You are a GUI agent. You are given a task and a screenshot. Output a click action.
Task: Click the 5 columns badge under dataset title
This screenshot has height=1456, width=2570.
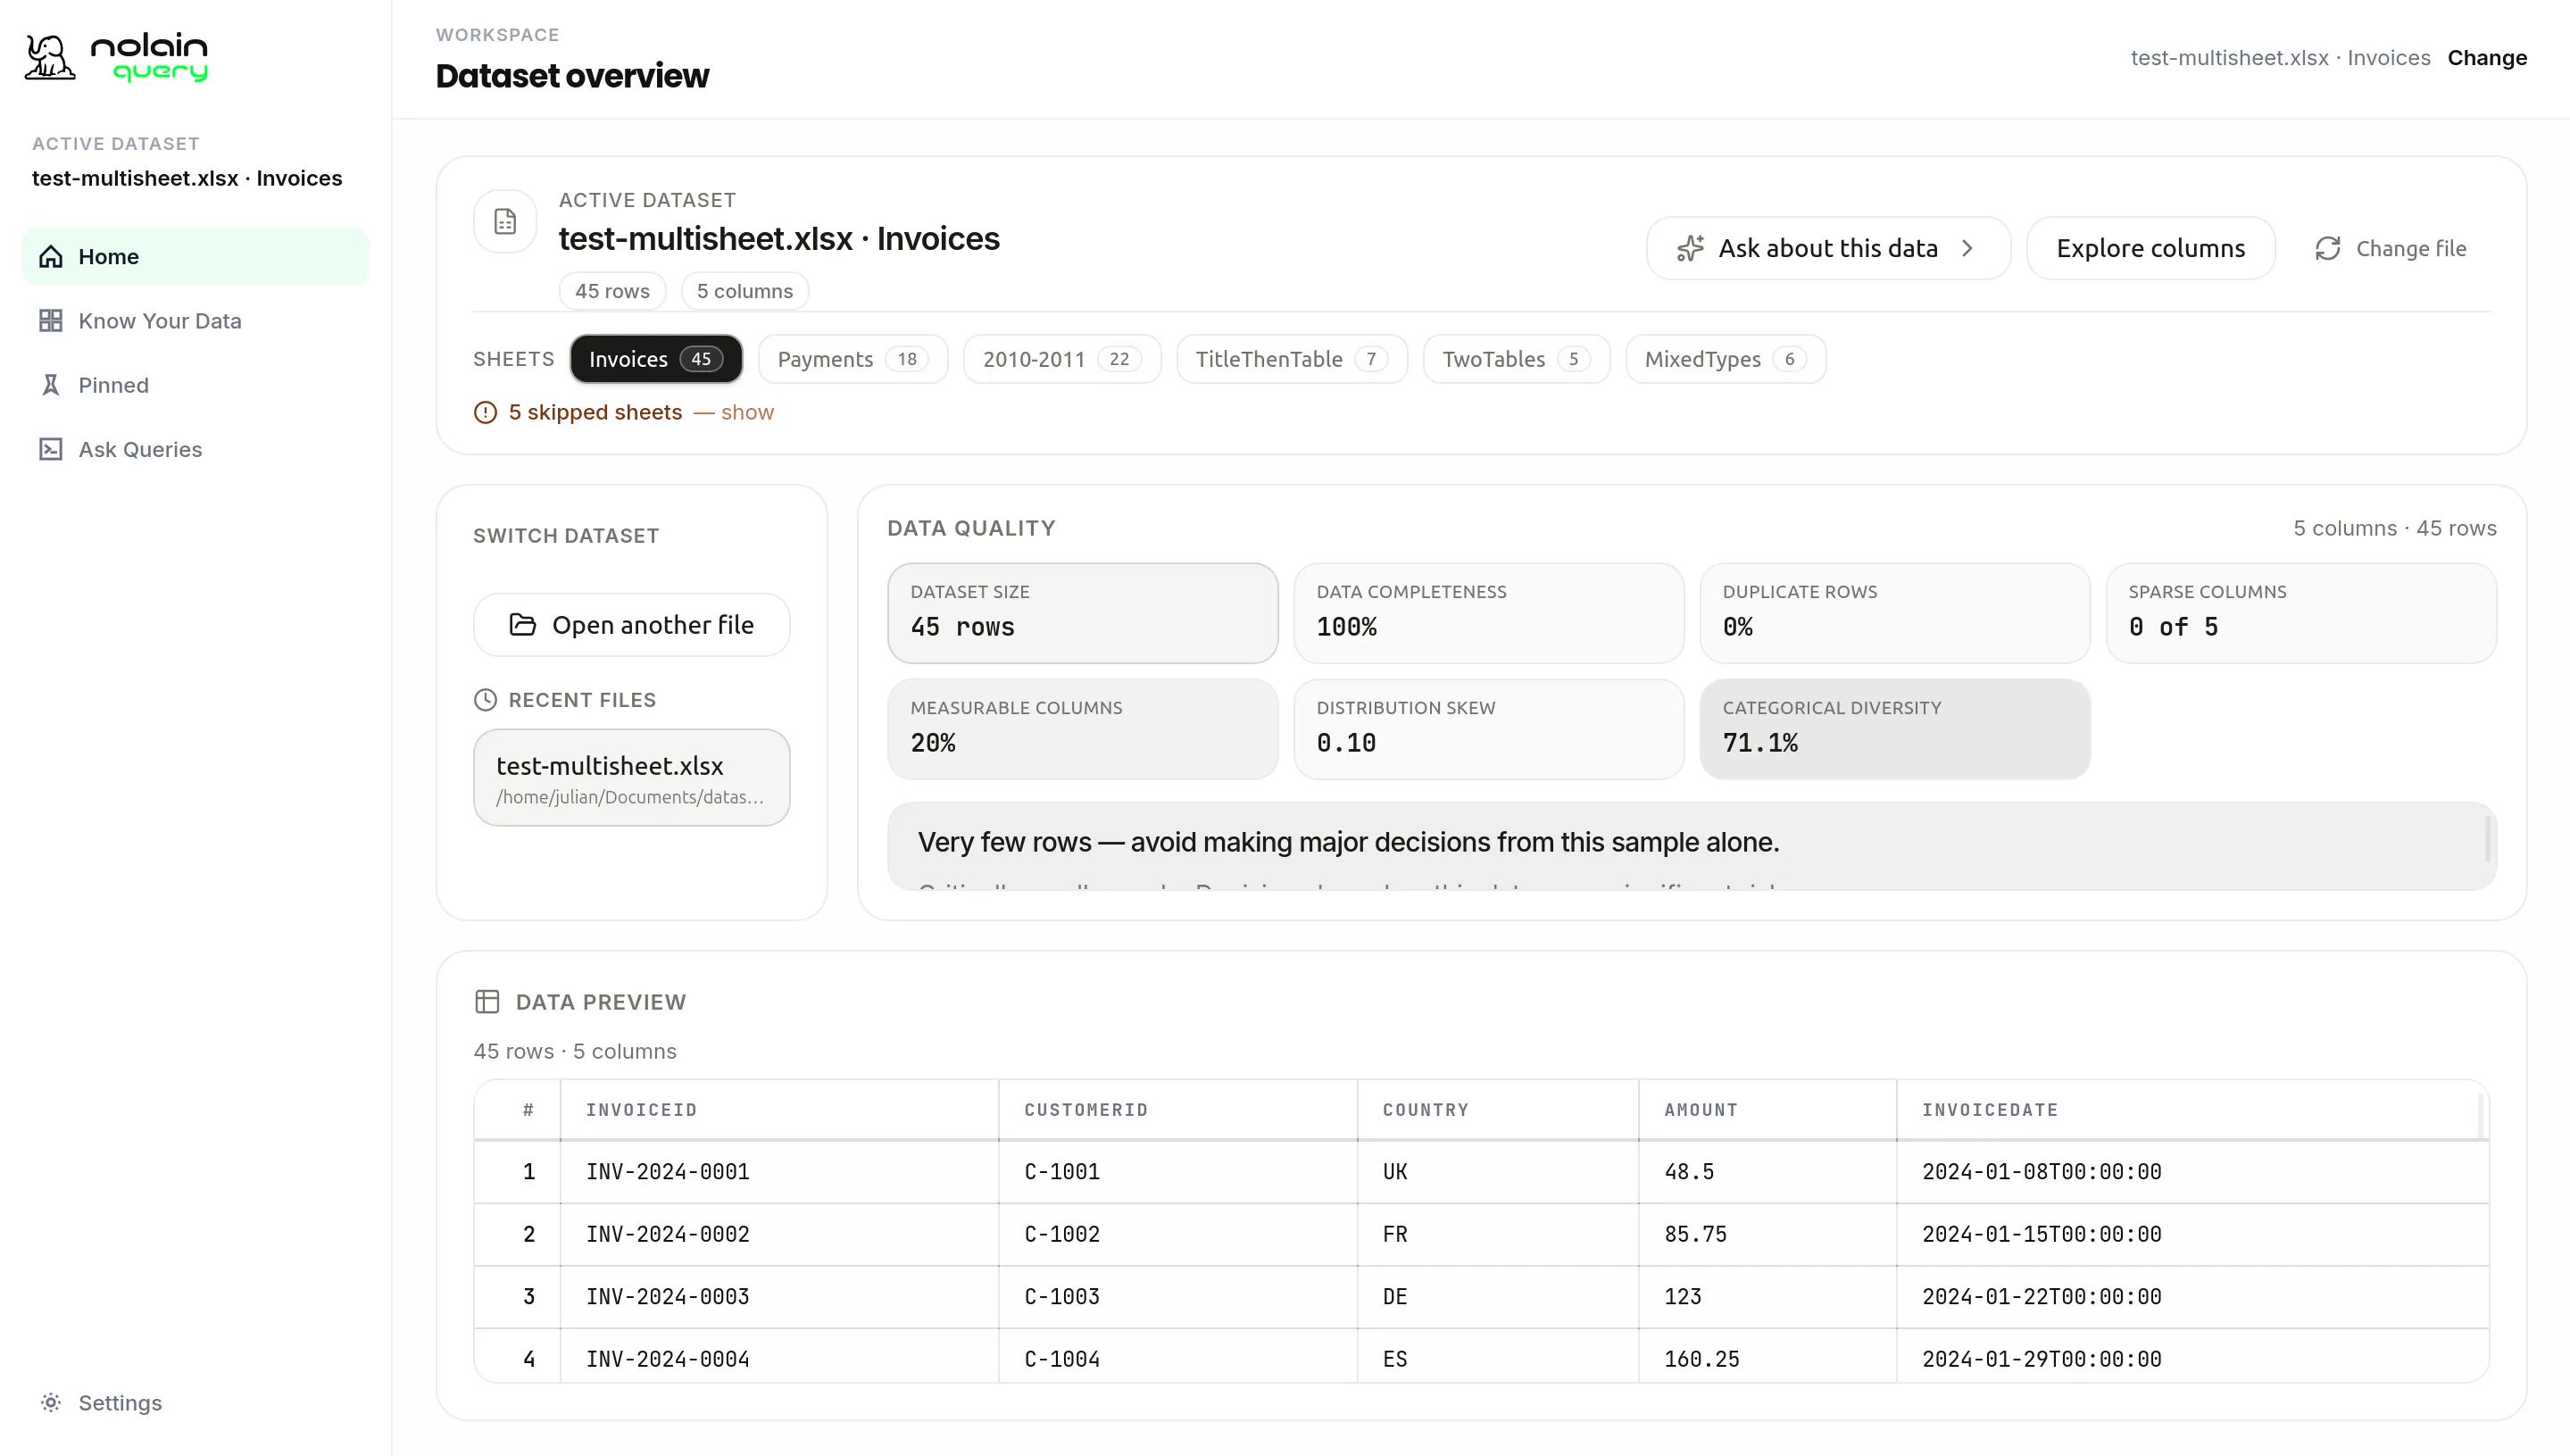click(x=745, y=291)
